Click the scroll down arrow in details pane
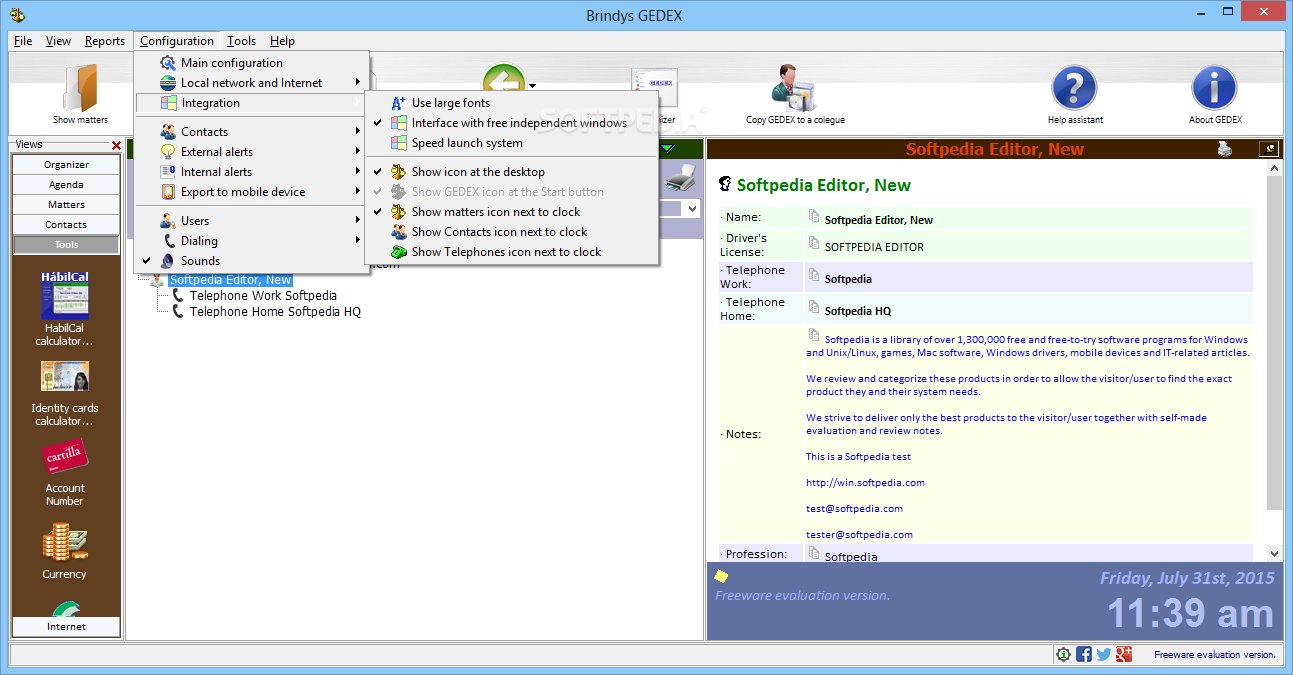The height and width of the screenshot is (675, 1293). coord(1274,553)
